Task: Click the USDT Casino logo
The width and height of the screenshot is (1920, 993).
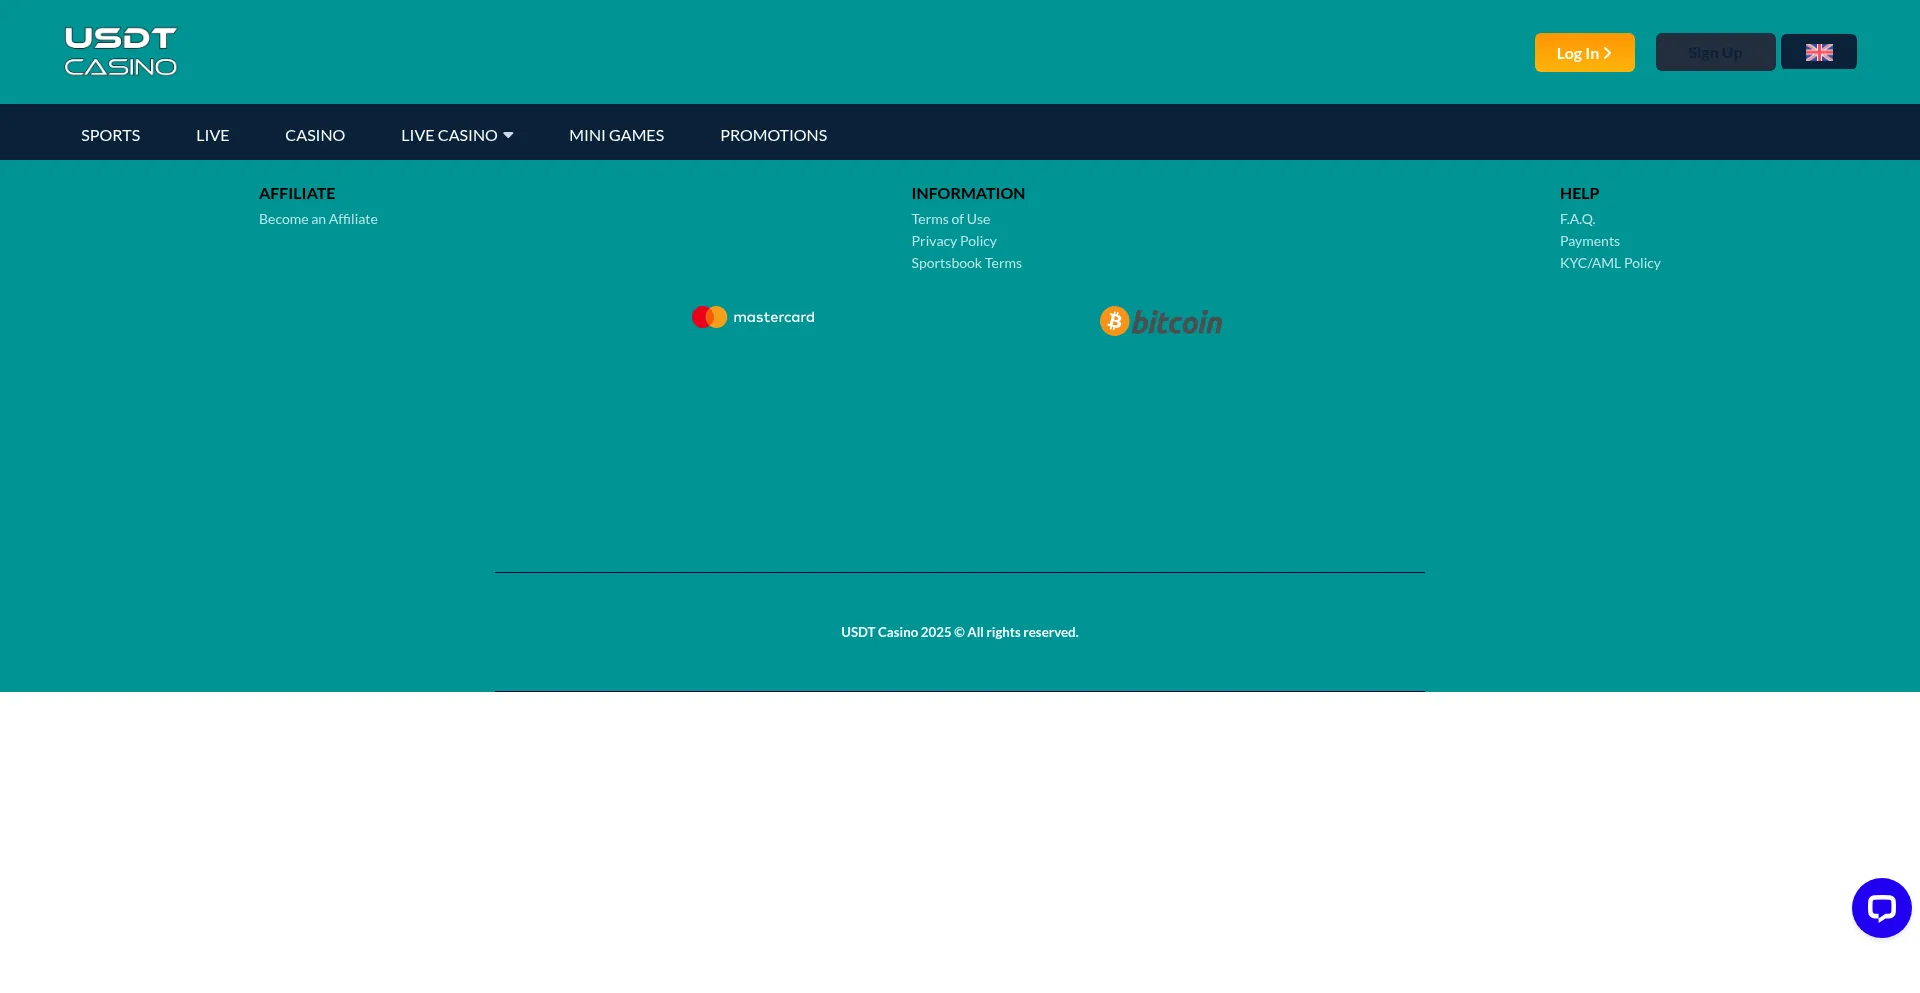Action: (121, 52)
